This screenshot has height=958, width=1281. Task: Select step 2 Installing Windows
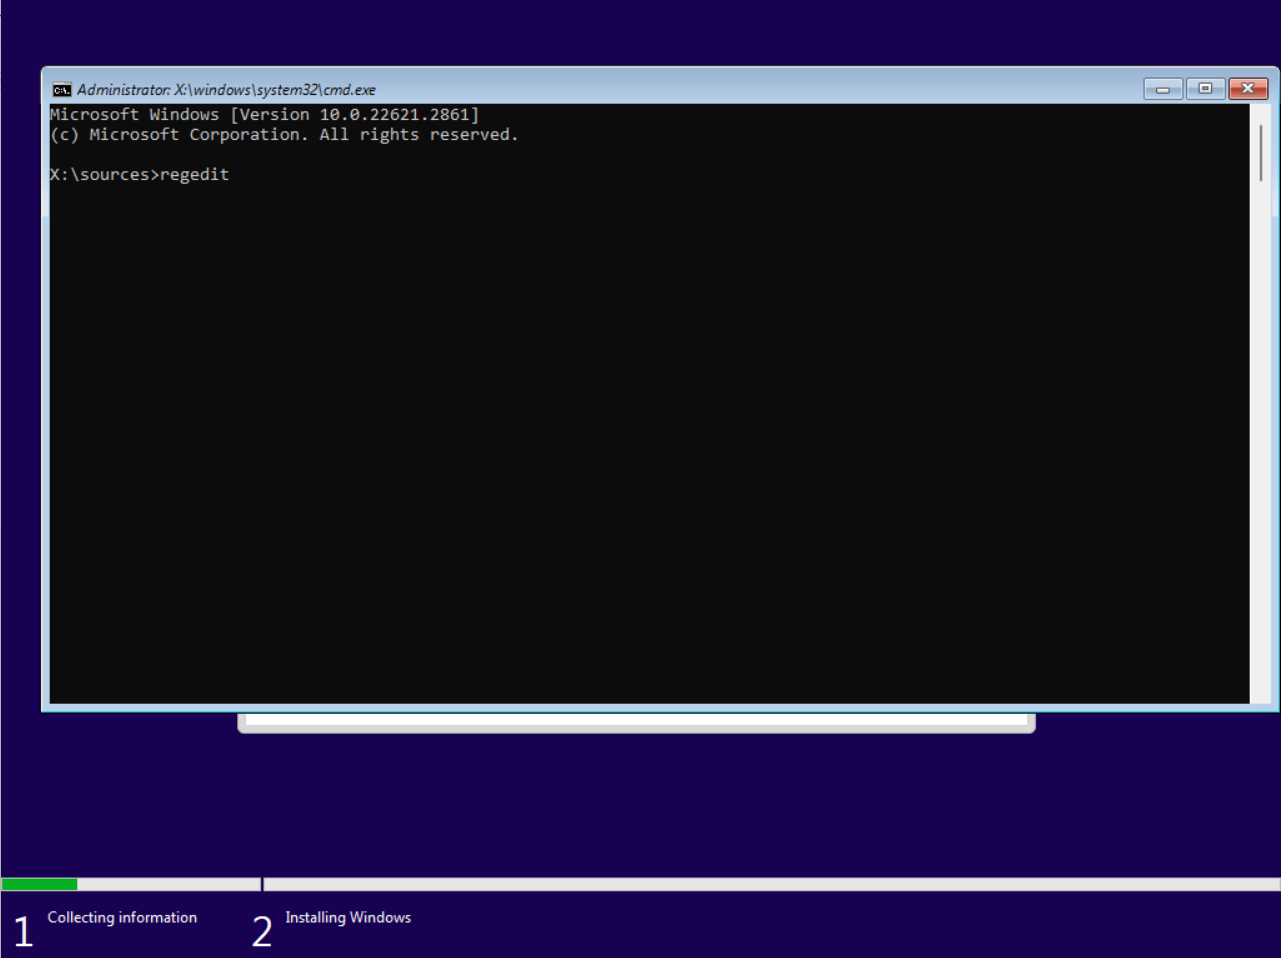[x=348, y=917]
